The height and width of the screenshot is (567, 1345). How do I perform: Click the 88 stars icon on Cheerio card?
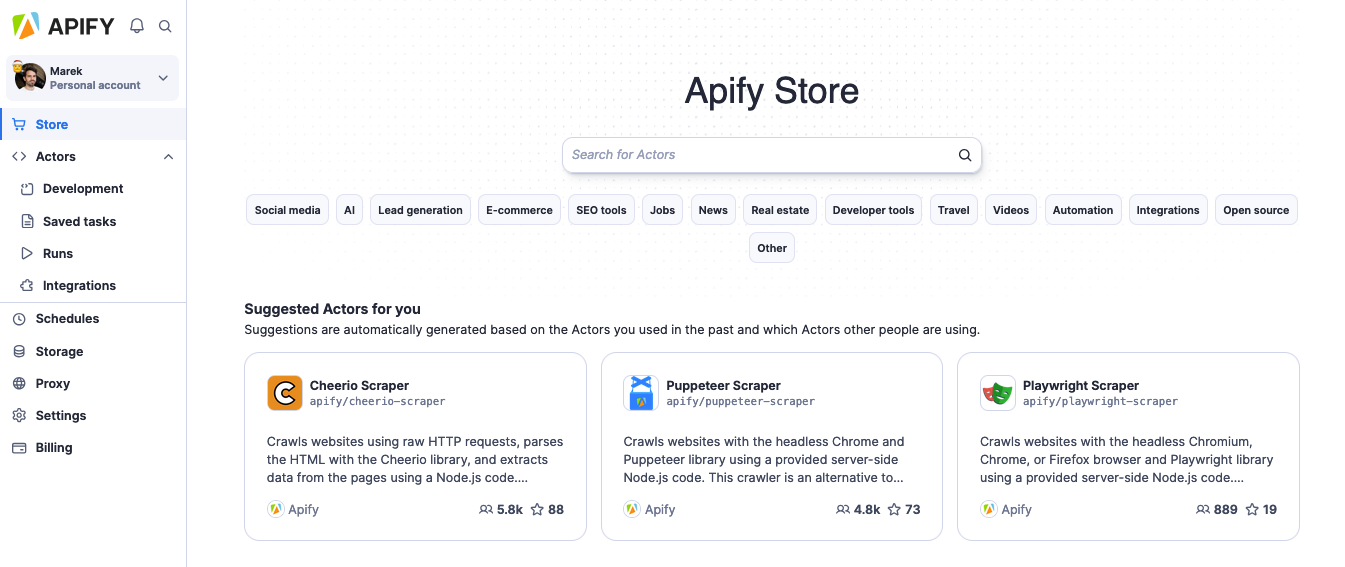(537, 509)
